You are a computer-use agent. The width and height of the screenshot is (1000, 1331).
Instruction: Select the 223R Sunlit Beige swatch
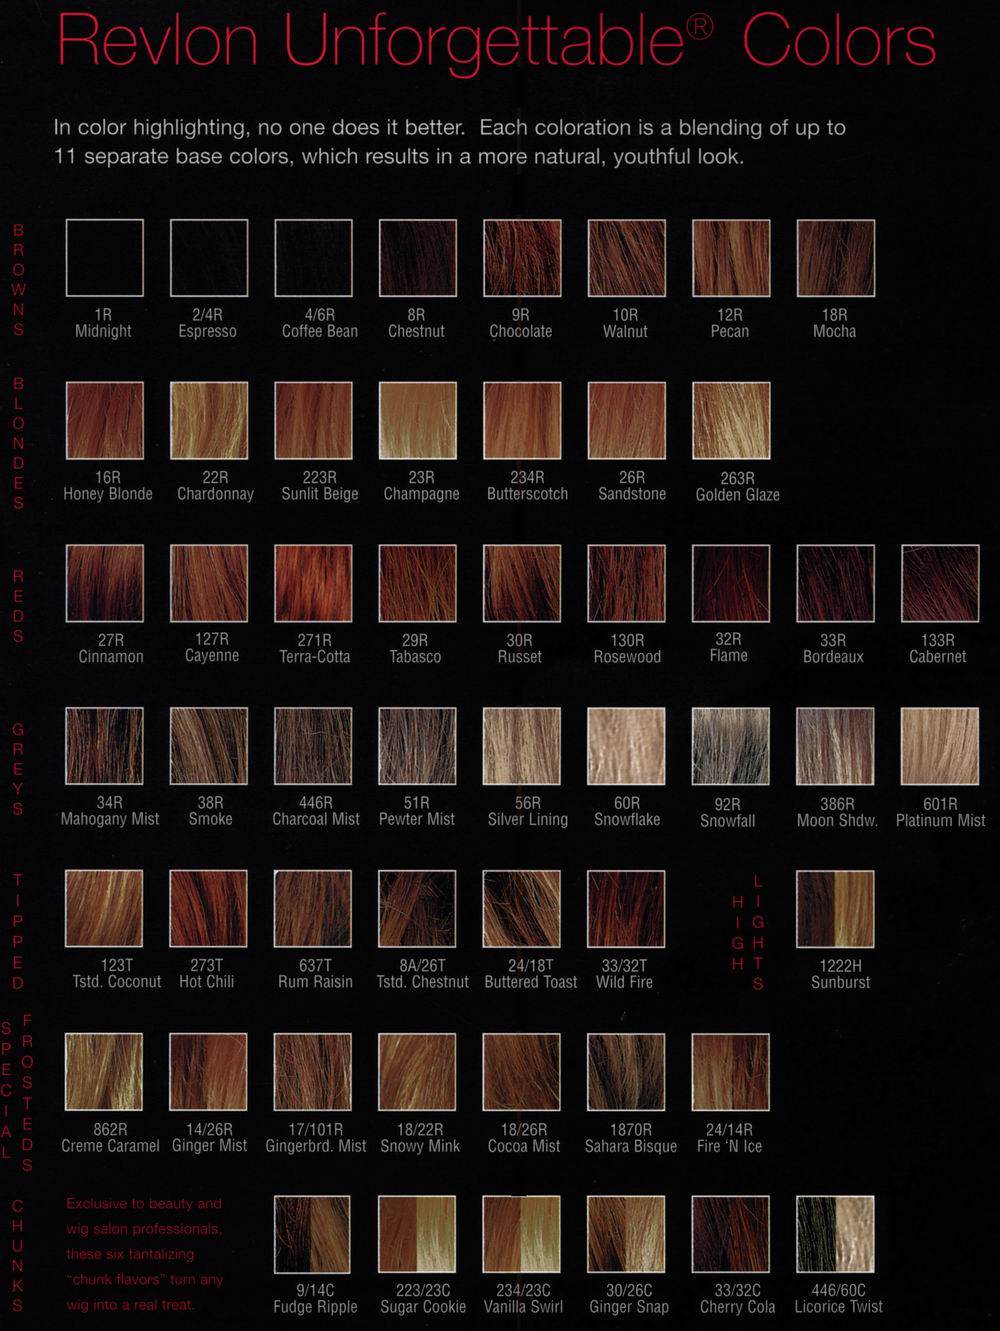[313, 421]
